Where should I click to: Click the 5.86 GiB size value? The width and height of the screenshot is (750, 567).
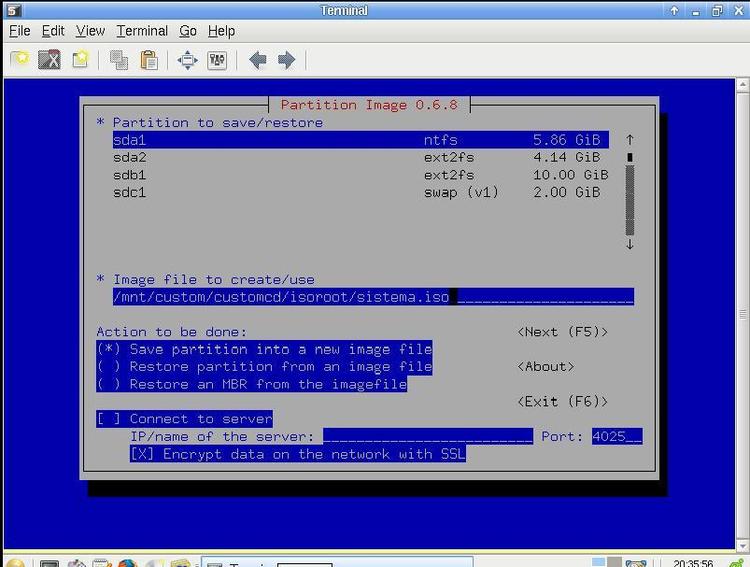(x=567, y=140)
